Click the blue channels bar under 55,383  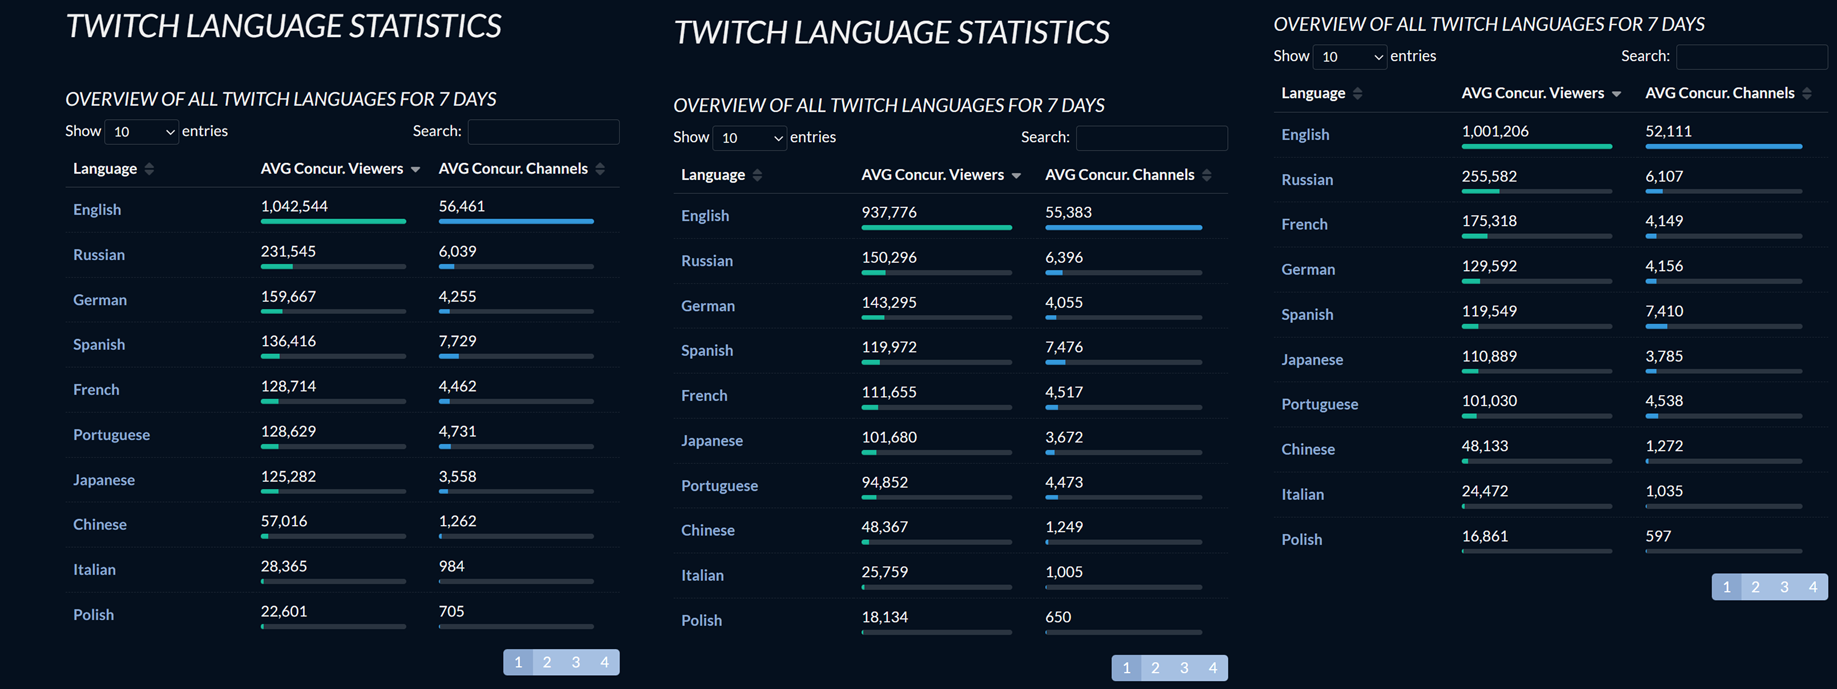[1123, 227]
